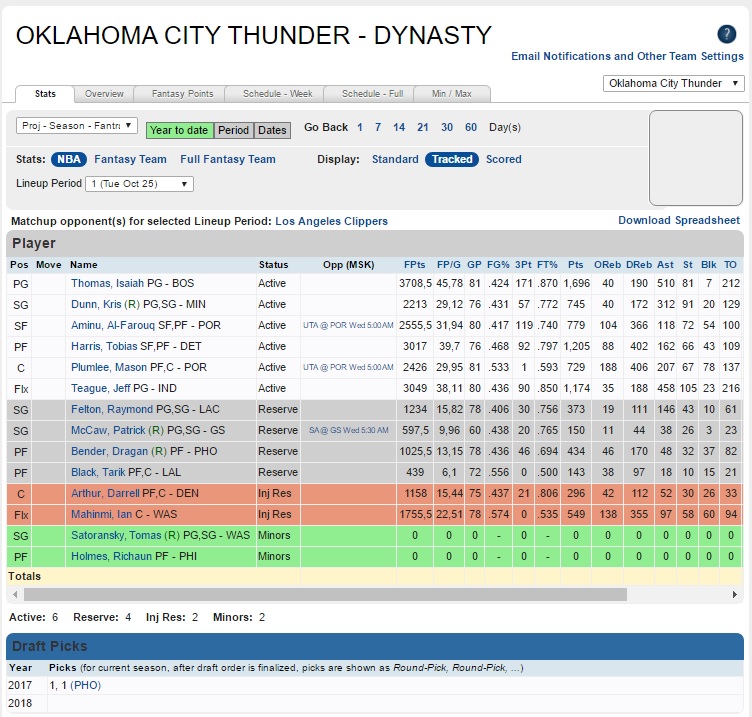Screen dimensions: 752x717
Task: Switch stats to Fantasy Team
Action: (x=130, y=159)
